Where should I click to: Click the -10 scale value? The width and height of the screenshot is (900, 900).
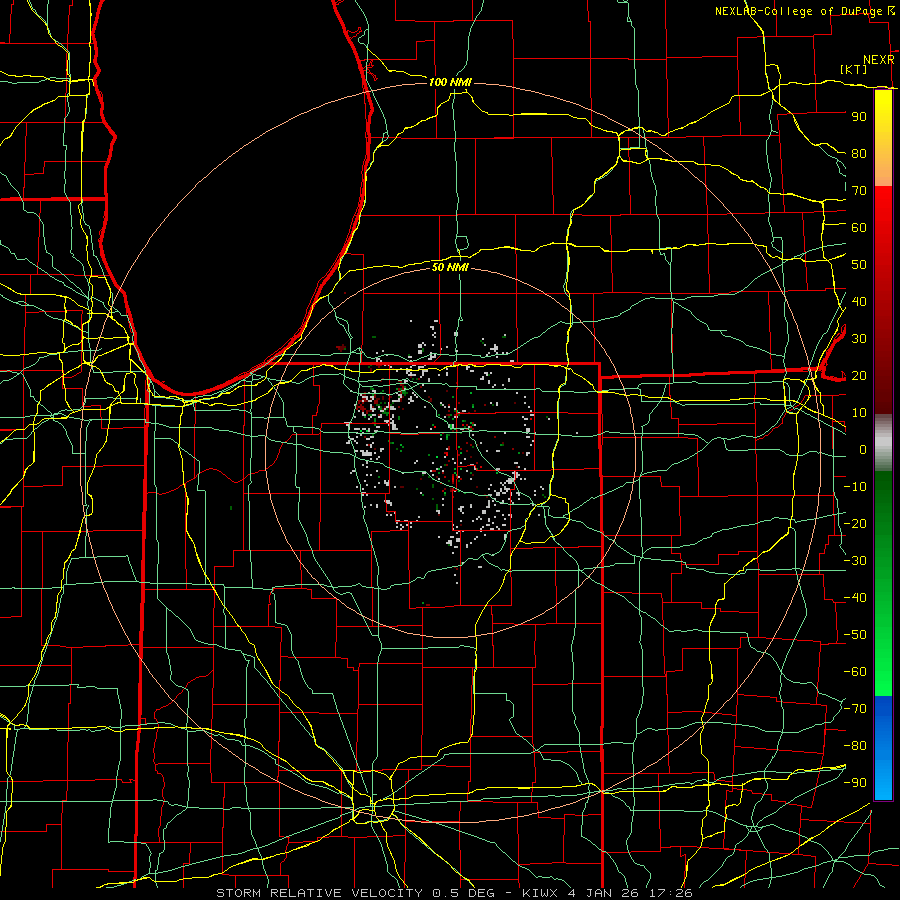[855, 487]
